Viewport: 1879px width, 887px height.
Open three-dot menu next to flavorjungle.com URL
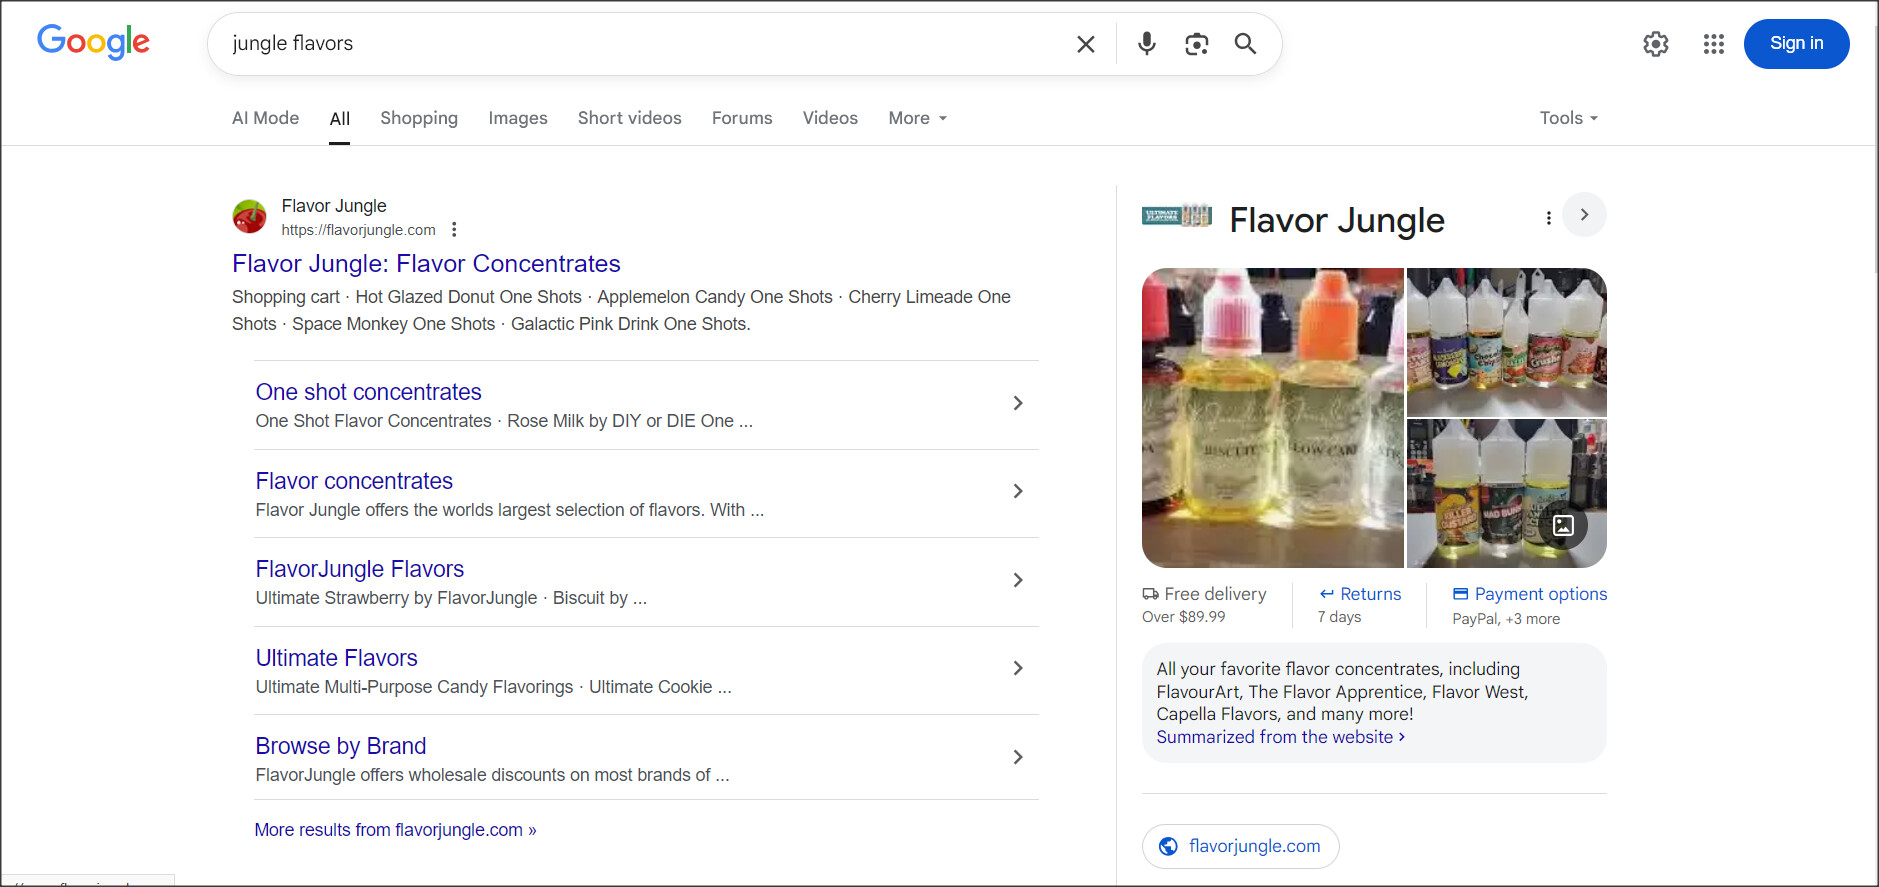coord(454,230)
